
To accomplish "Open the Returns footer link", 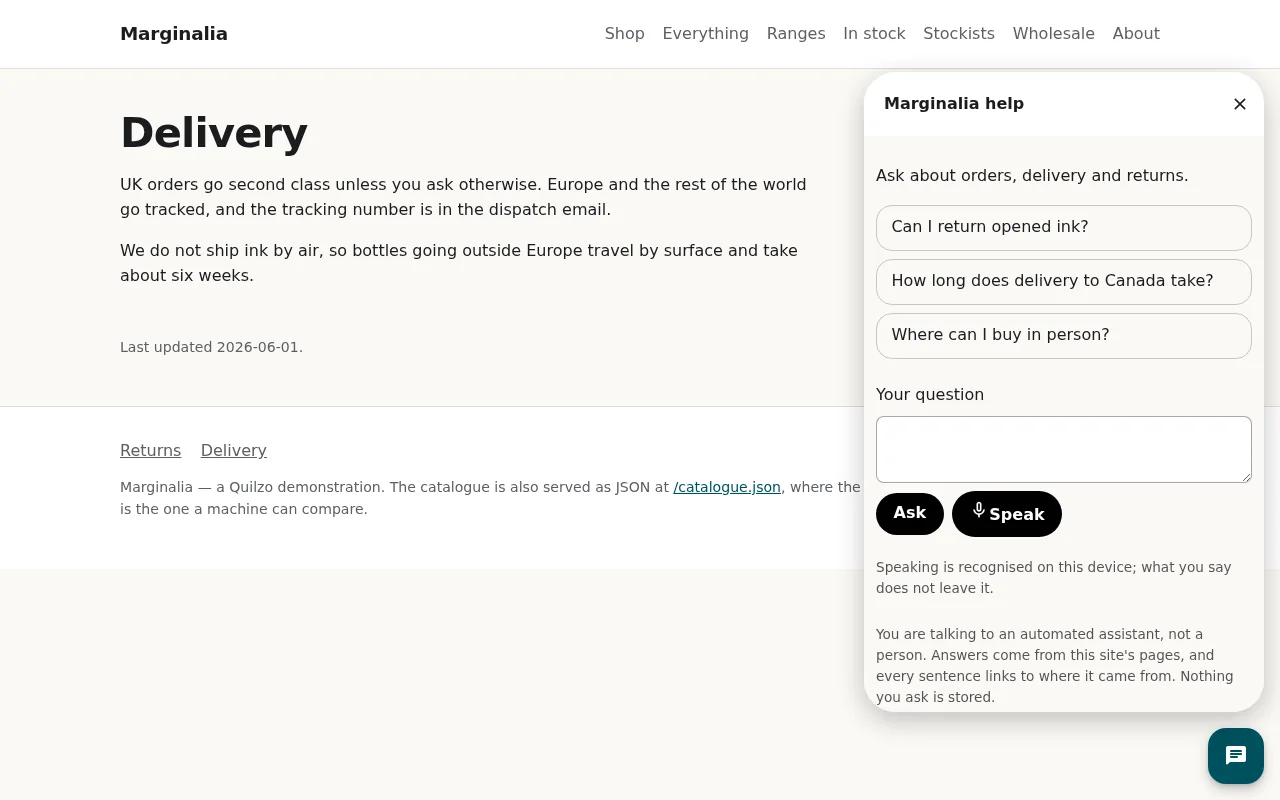I will click(151, 451).
